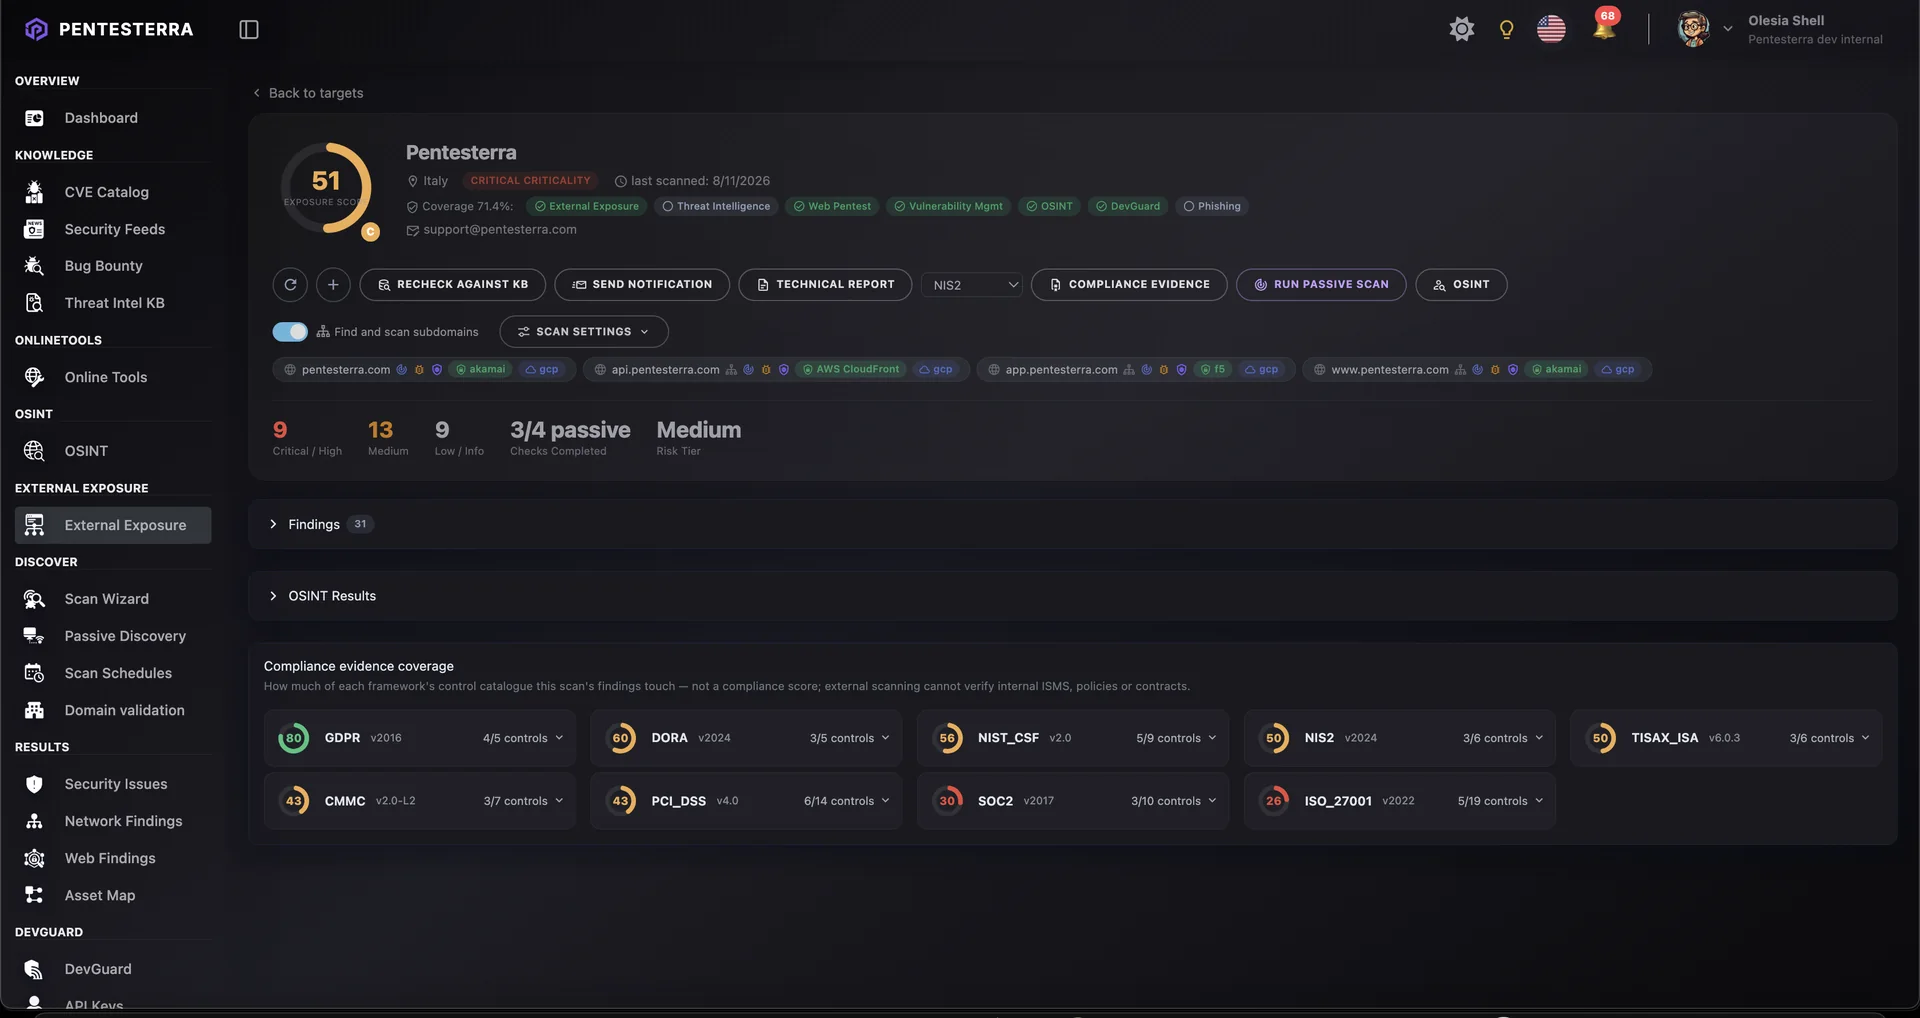The image size is (1920, 1018).
Task: Click Passive Discovery sidebar icon
Action: [34, 636]
